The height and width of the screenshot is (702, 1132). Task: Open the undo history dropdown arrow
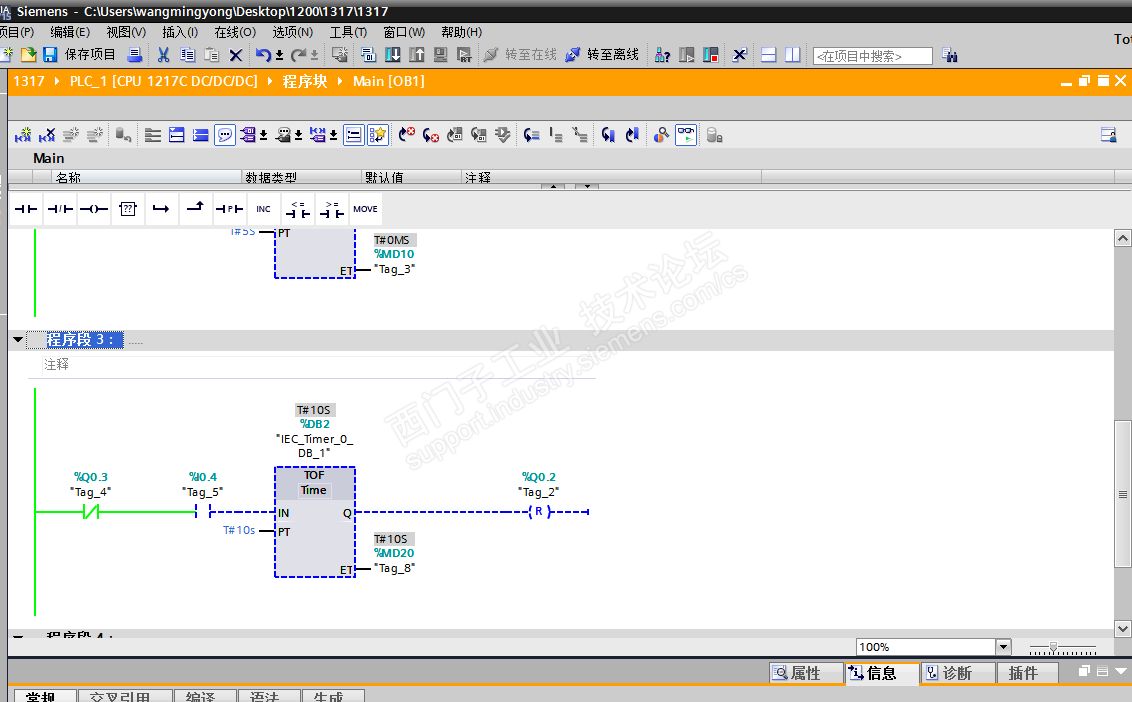coord(279,55)
